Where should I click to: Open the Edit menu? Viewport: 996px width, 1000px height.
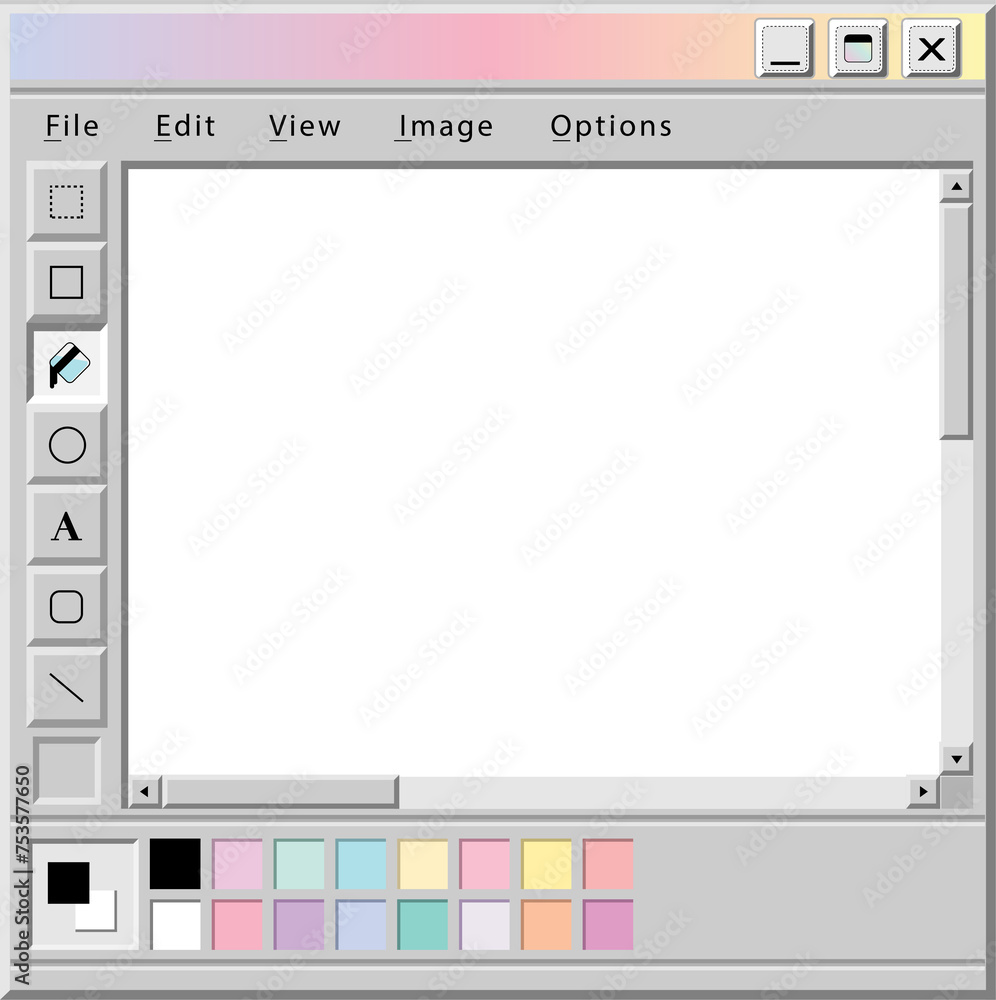tap(186, 126)
